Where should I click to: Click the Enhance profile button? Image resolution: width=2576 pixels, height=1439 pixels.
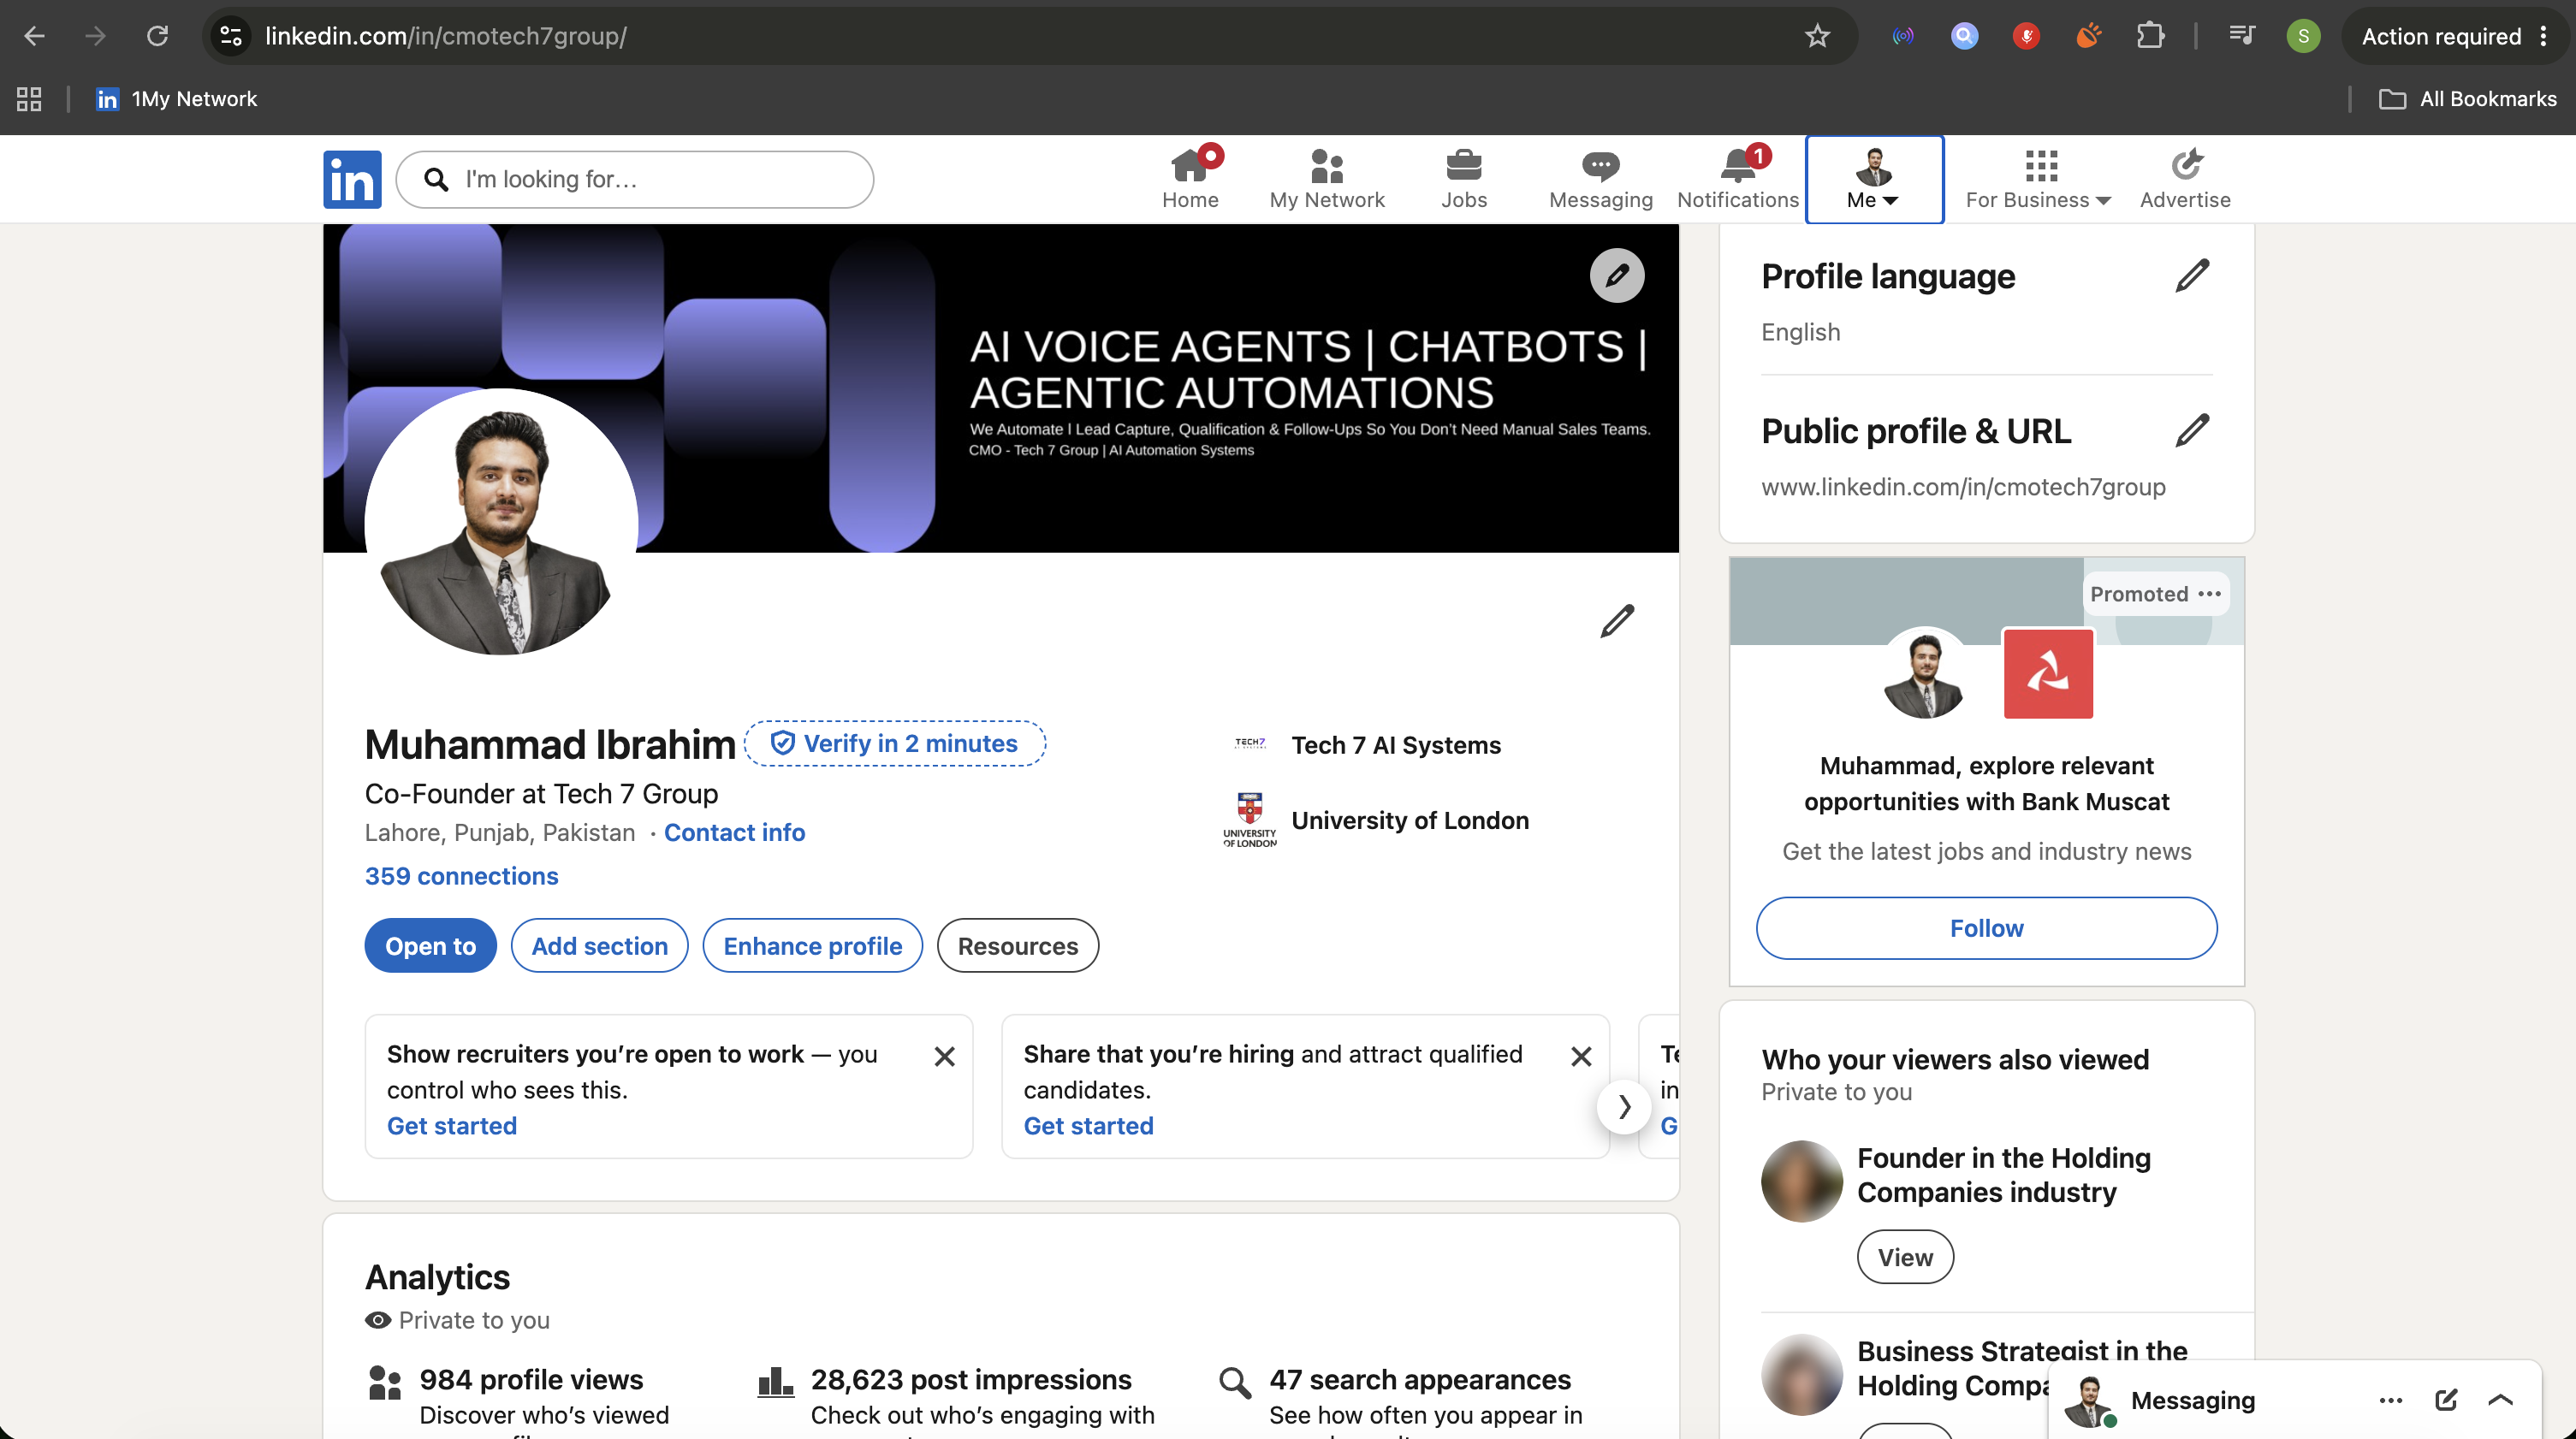(812, 945)
